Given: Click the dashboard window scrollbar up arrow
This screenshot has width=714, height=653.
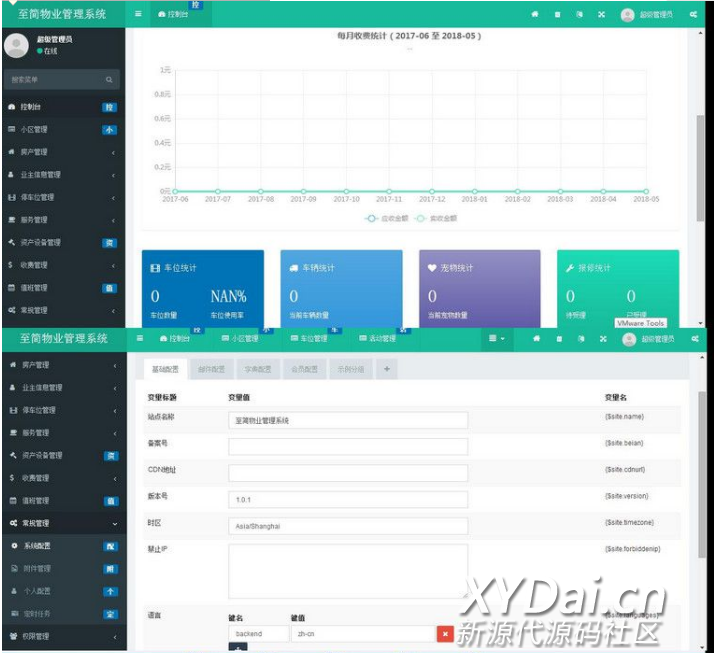Looking at the screenshot, I should (x=700, y=33).
